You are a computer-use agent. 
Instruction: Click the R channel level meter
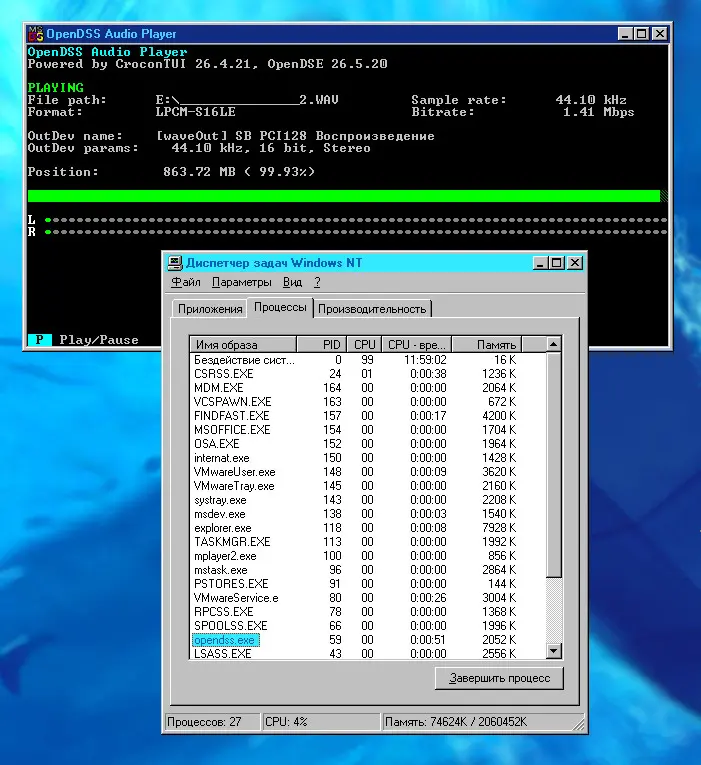point(356,232)
